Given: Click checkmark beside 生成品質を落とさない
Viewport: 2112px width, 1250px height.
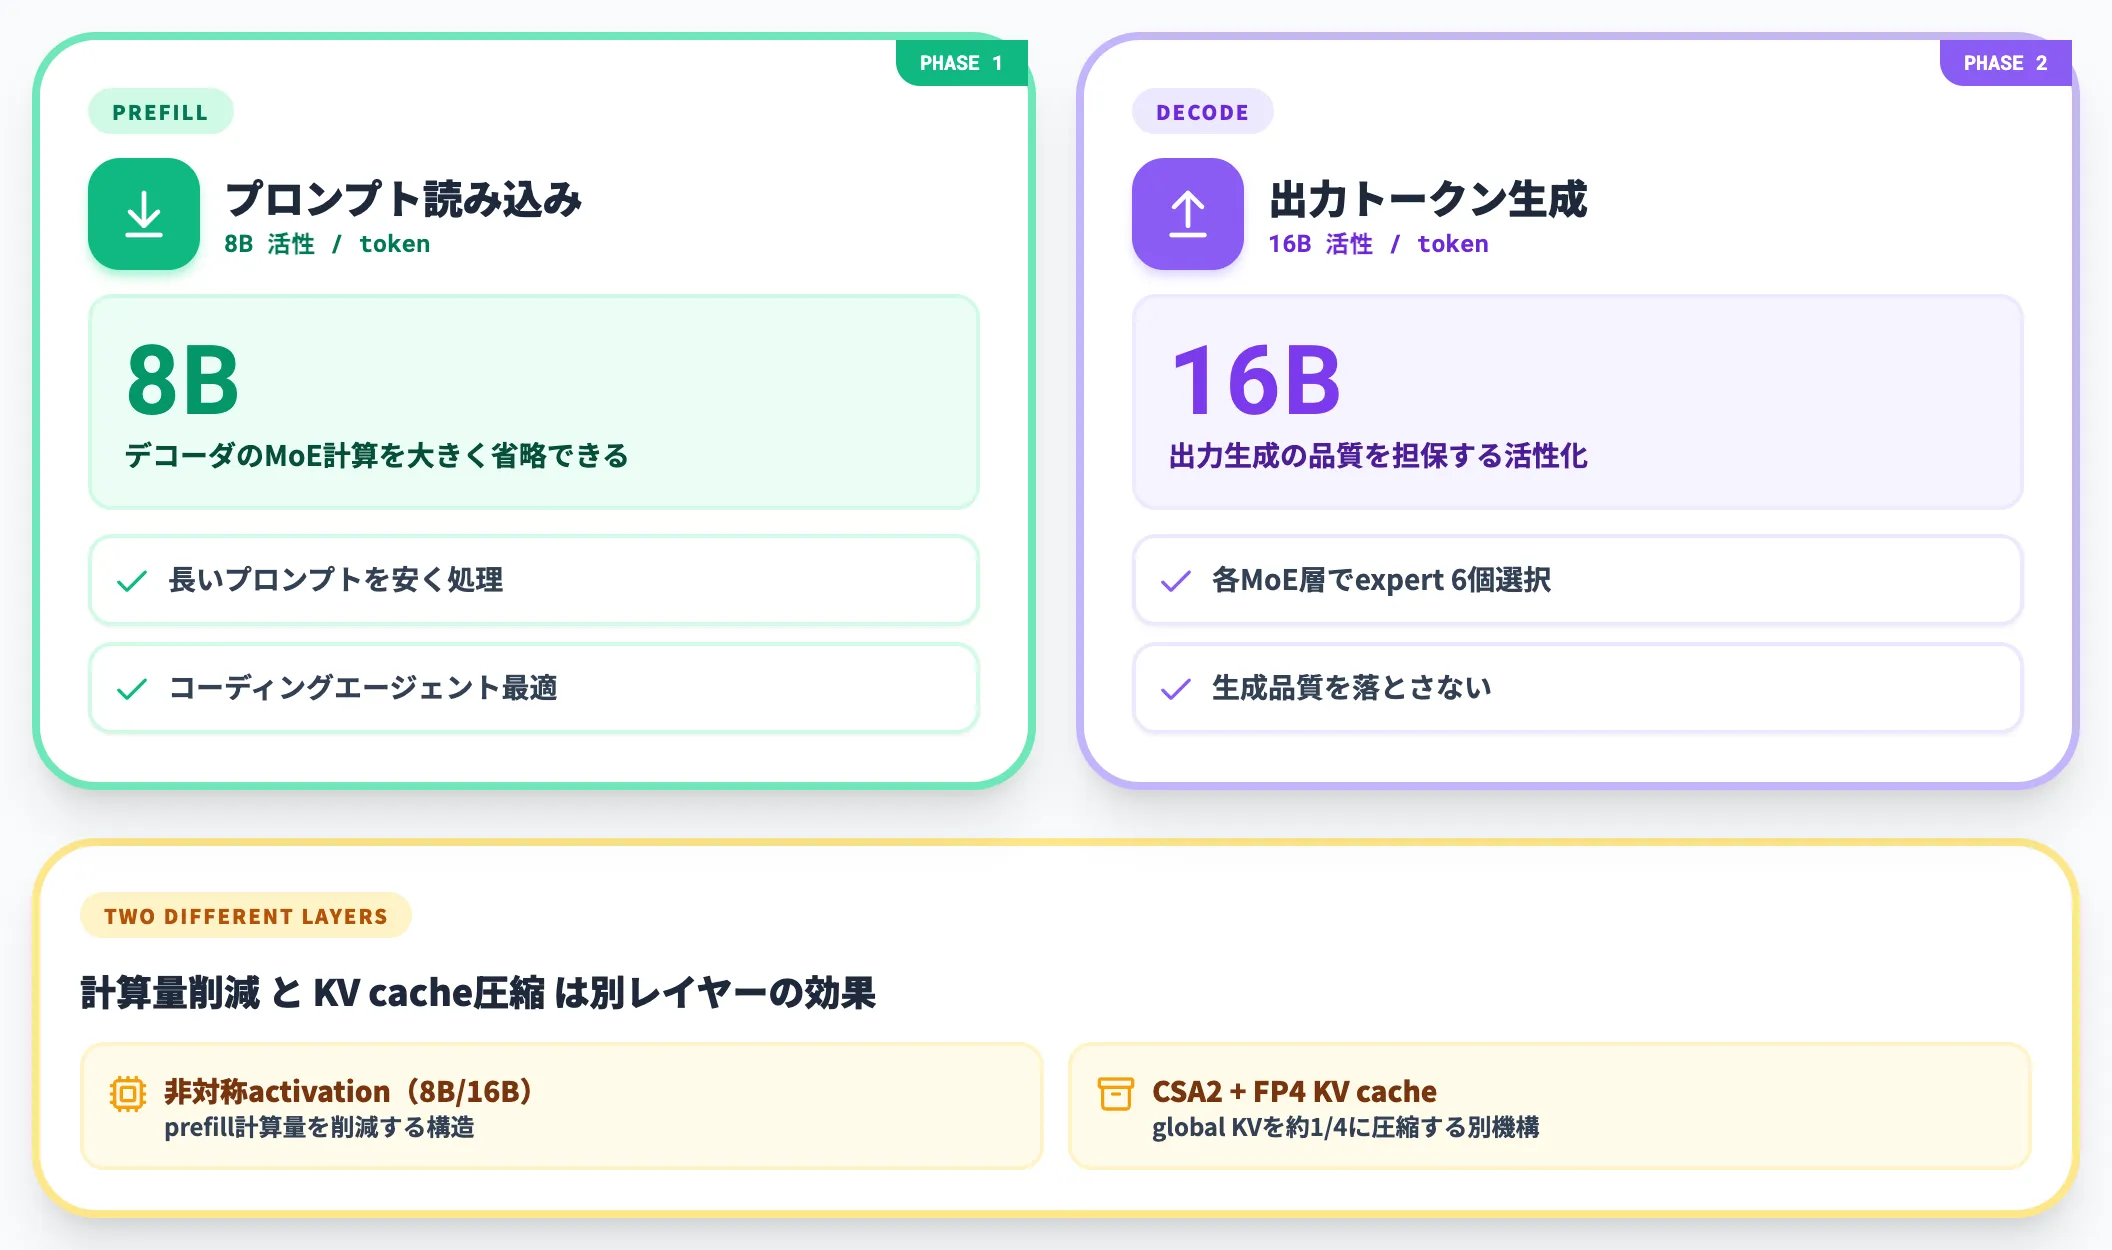Looking at the screenshot, I should 1176,689.
